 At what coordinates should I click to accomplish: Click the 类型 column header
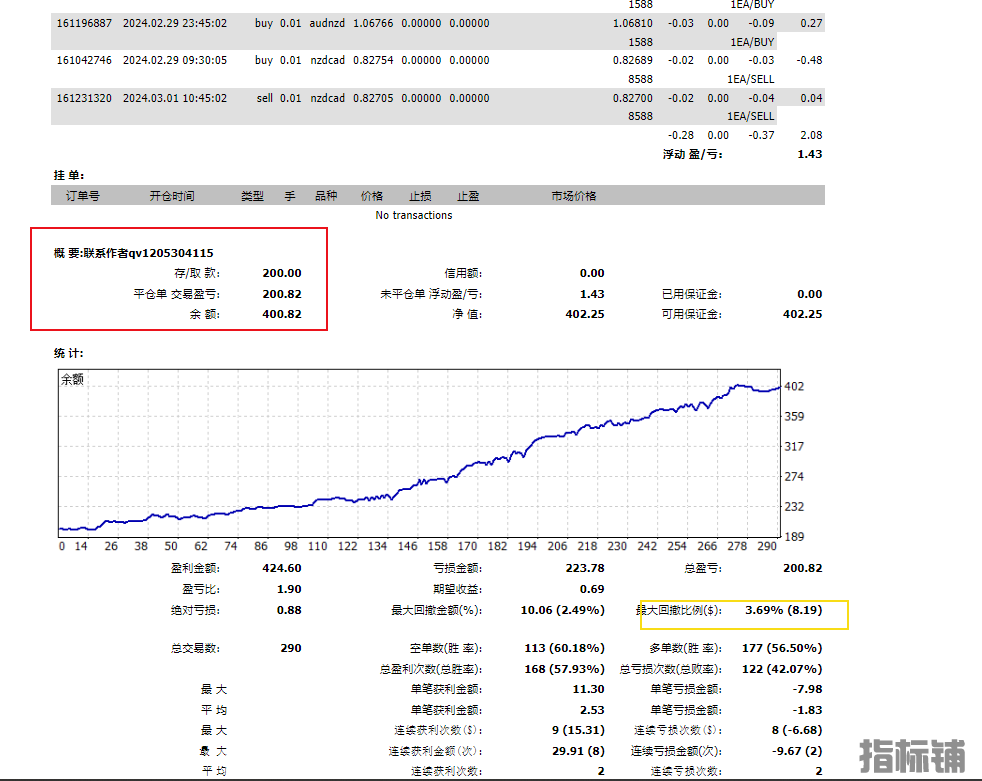[252, 196]
